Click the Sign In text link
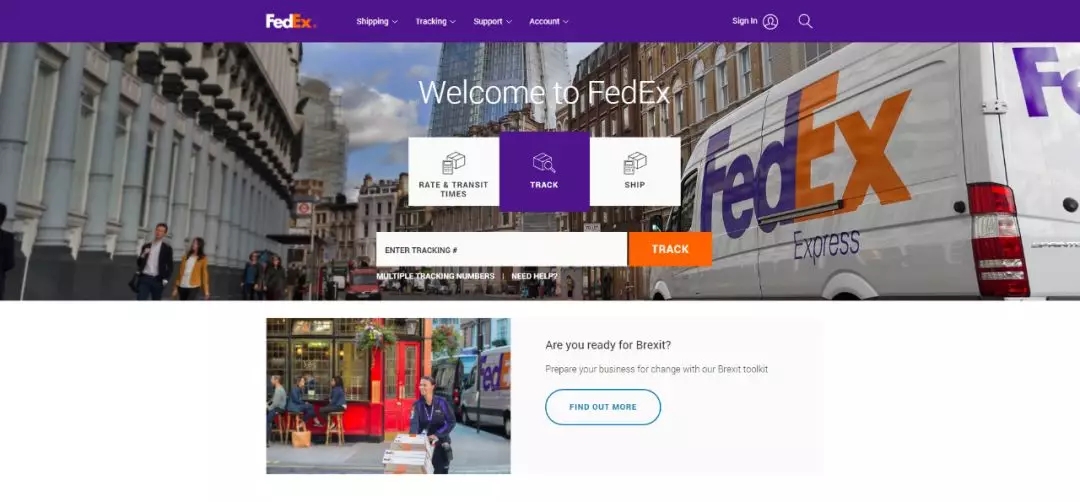This screenshot has width=1080, height=502. (745, 21)
